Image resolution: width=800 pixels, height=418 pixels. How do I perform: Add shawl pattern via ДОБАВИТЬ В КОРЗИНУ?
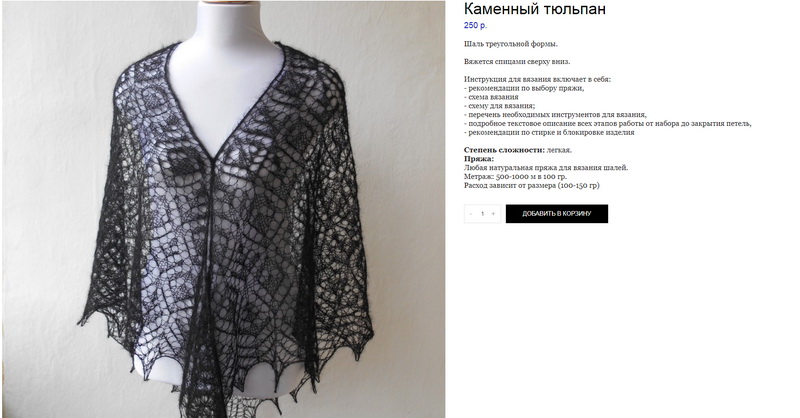pos(557,214)
